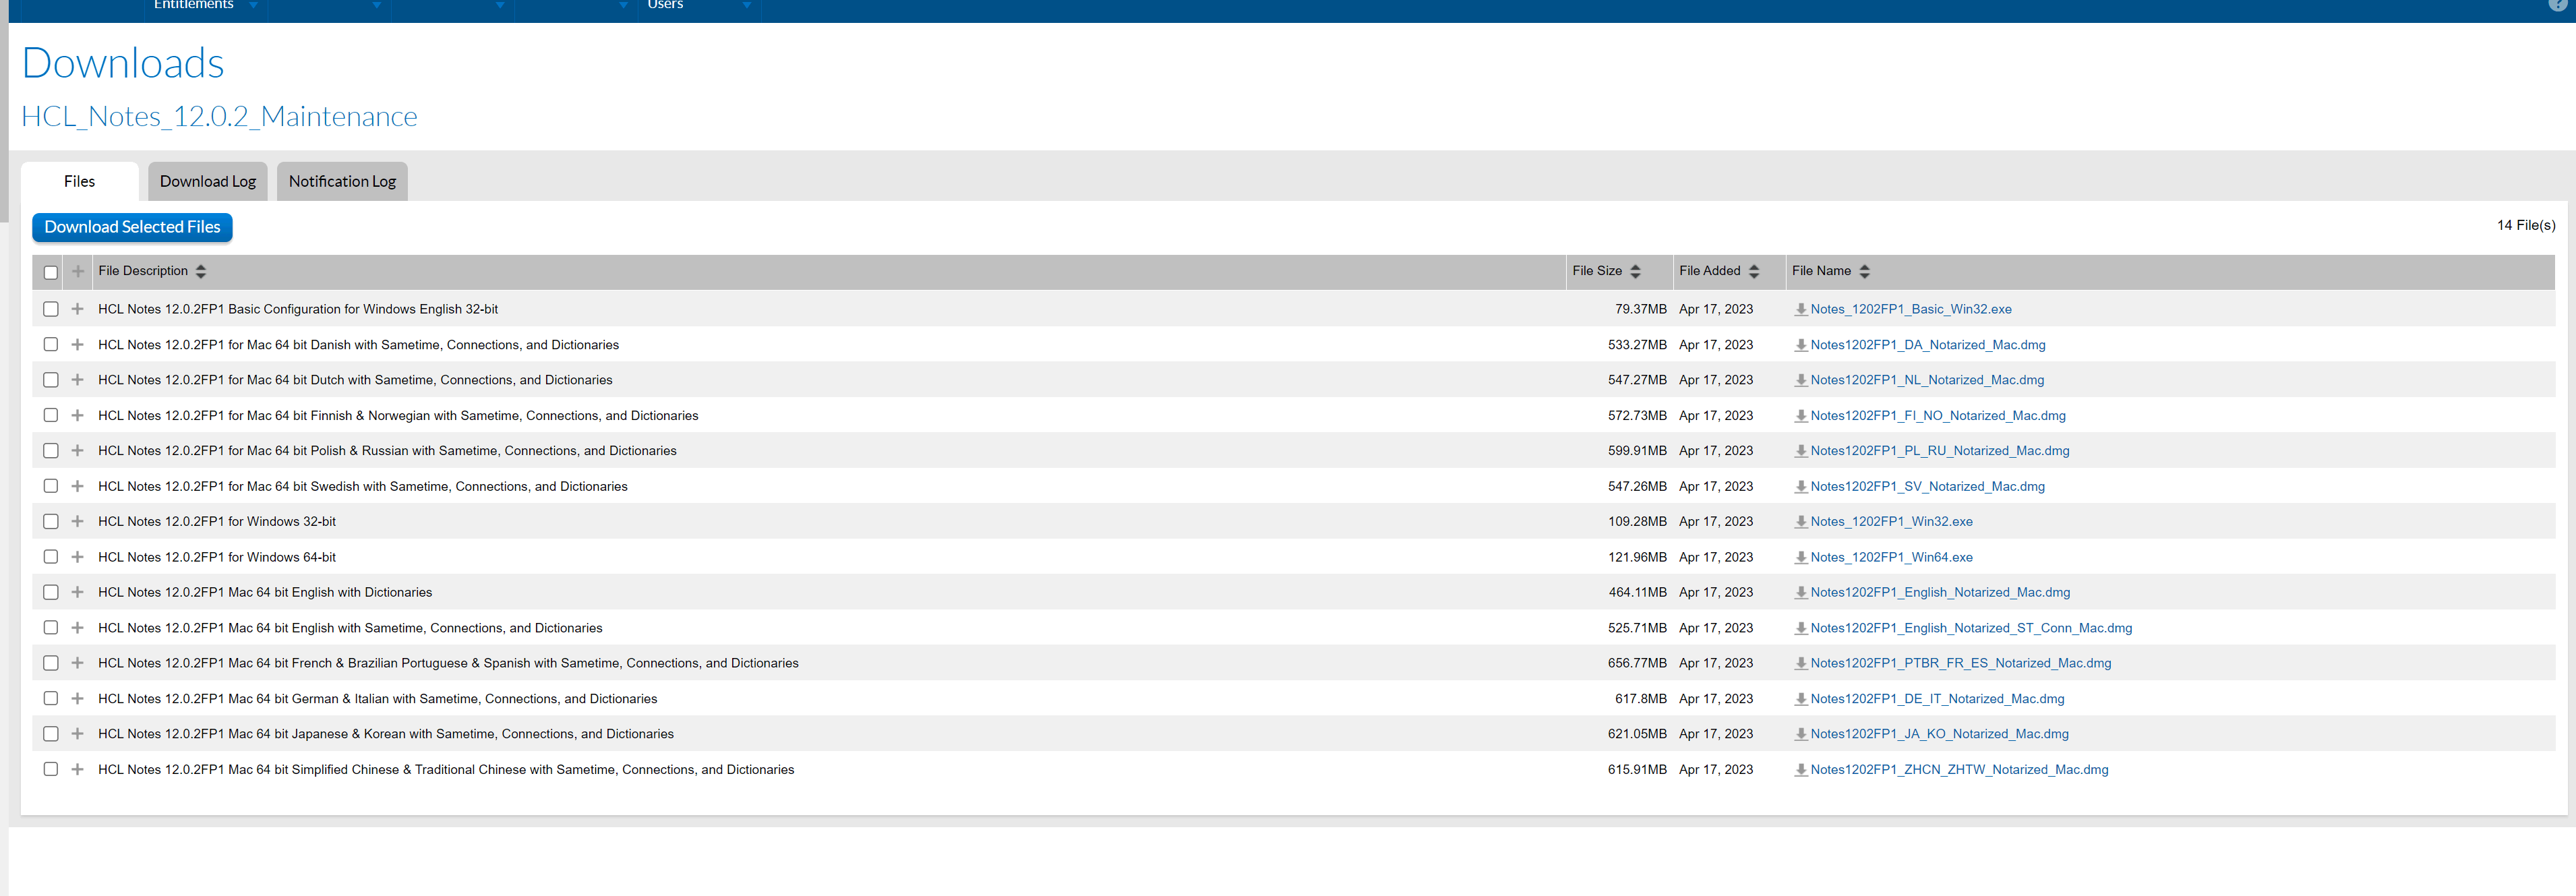
Task: Check the French & Brazilian Portuguese & Spanish file
Action: 51,663
